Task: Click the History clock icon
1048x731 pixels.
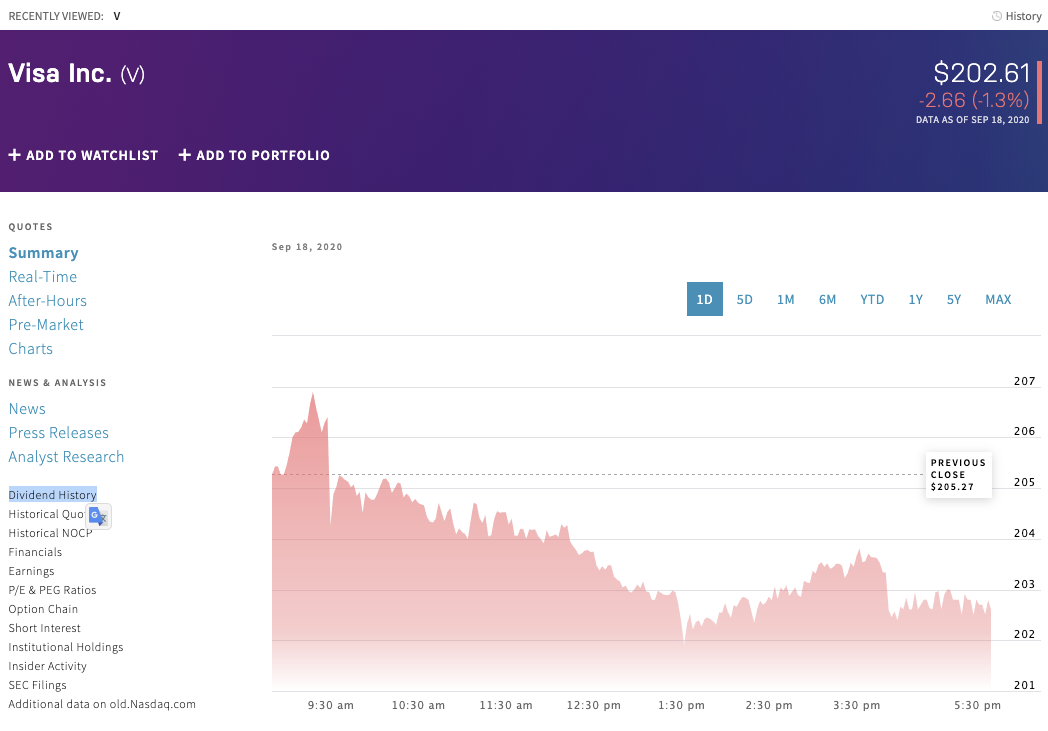Action: coord(997,16)
